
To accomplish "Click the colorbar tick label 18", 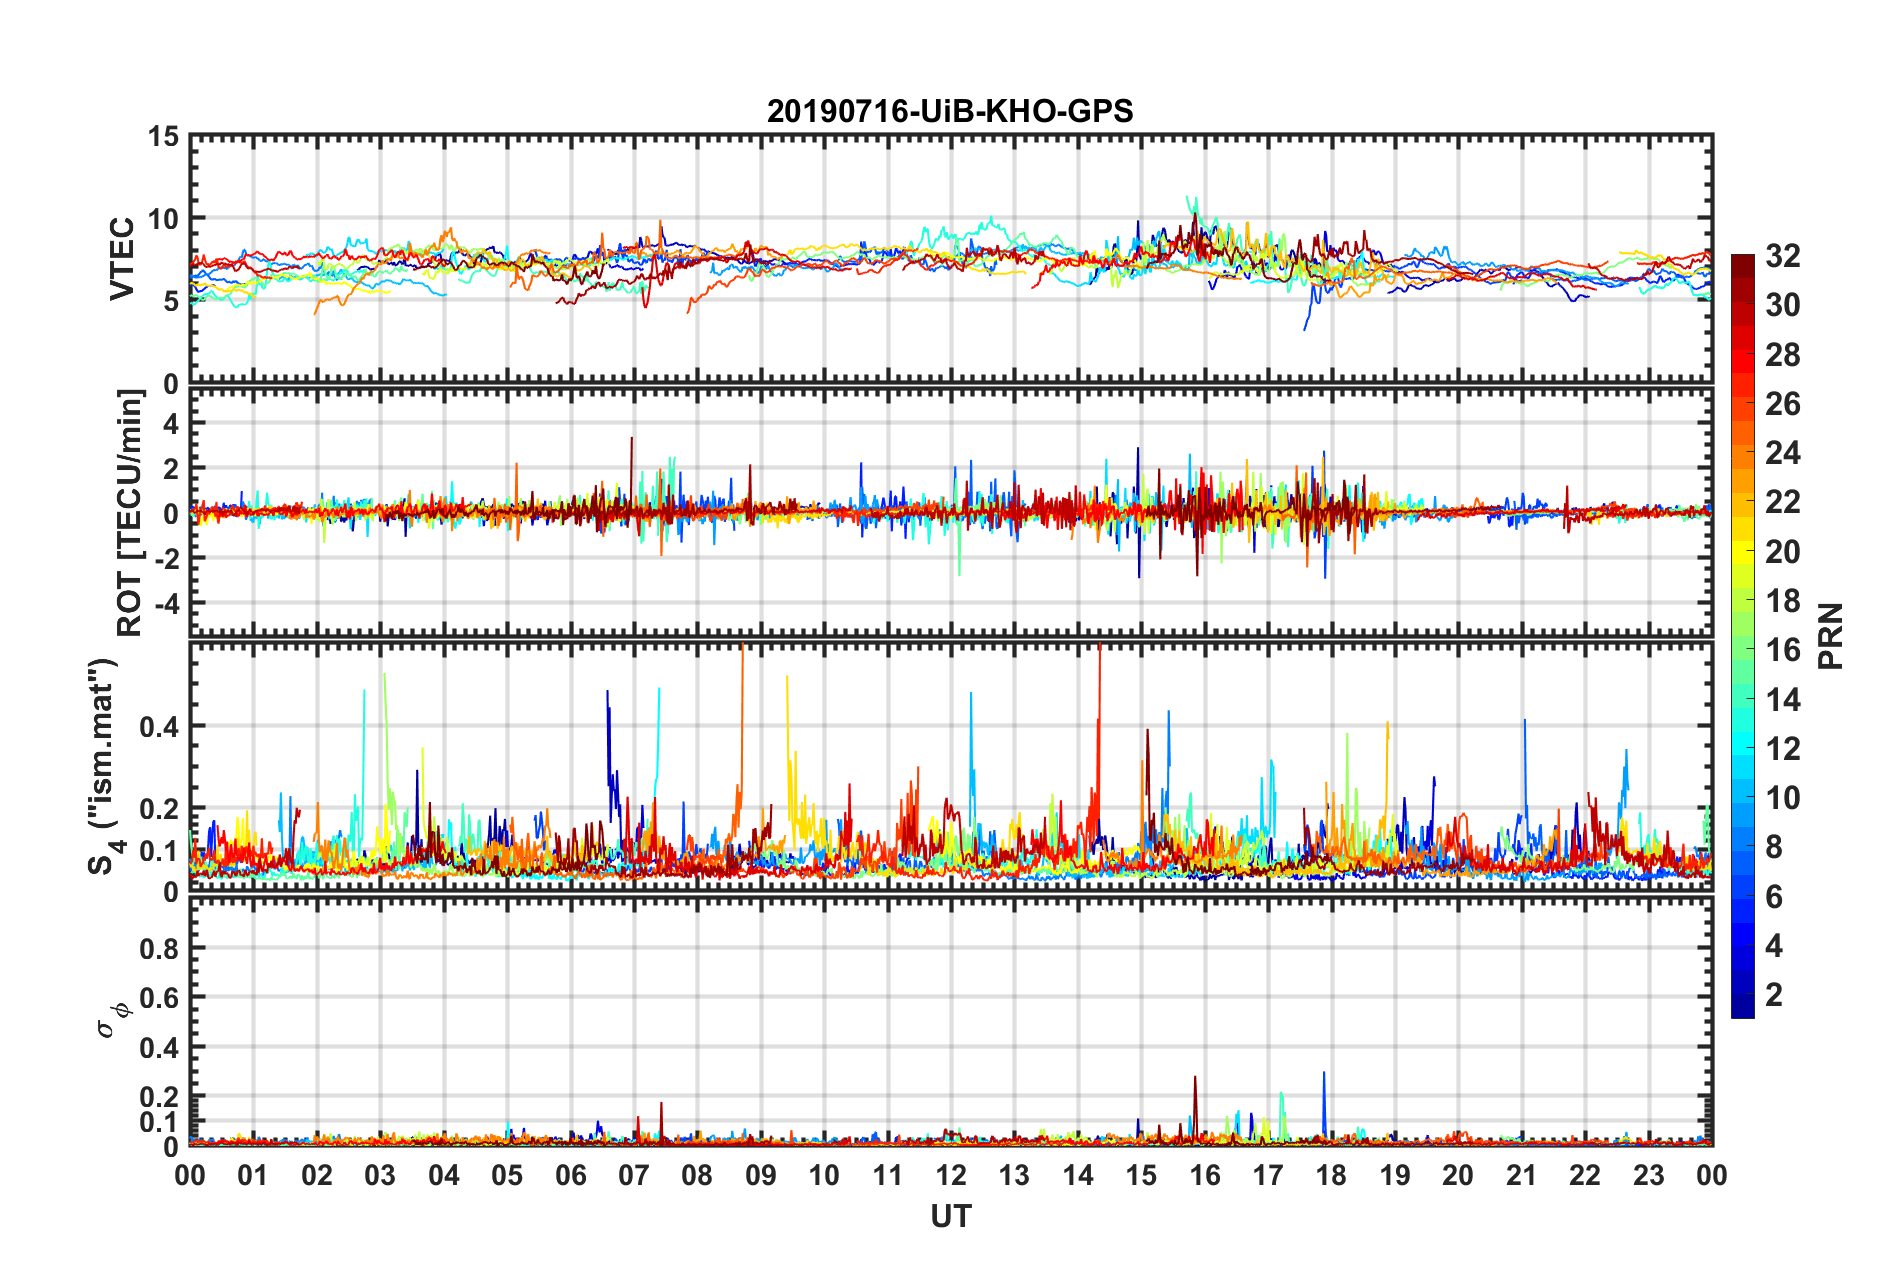I will [x=1783, y=601].
